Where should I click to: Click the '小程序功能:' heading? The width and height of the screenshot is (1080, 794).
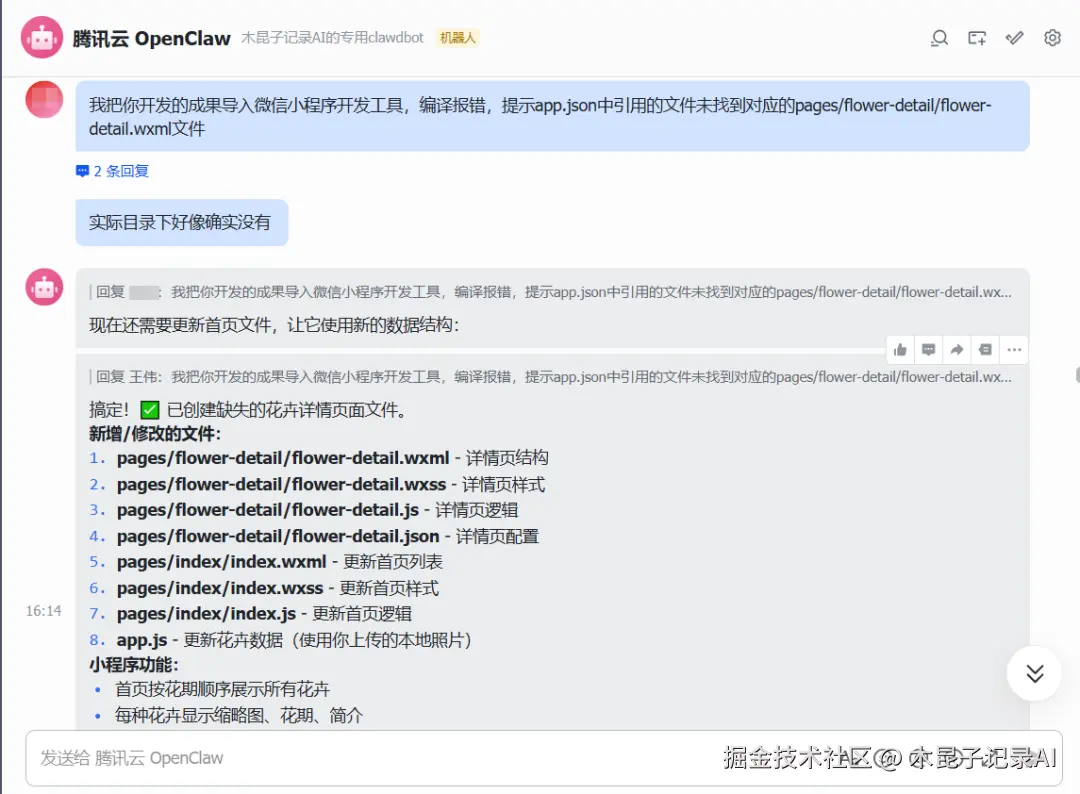tap(134, 665)
